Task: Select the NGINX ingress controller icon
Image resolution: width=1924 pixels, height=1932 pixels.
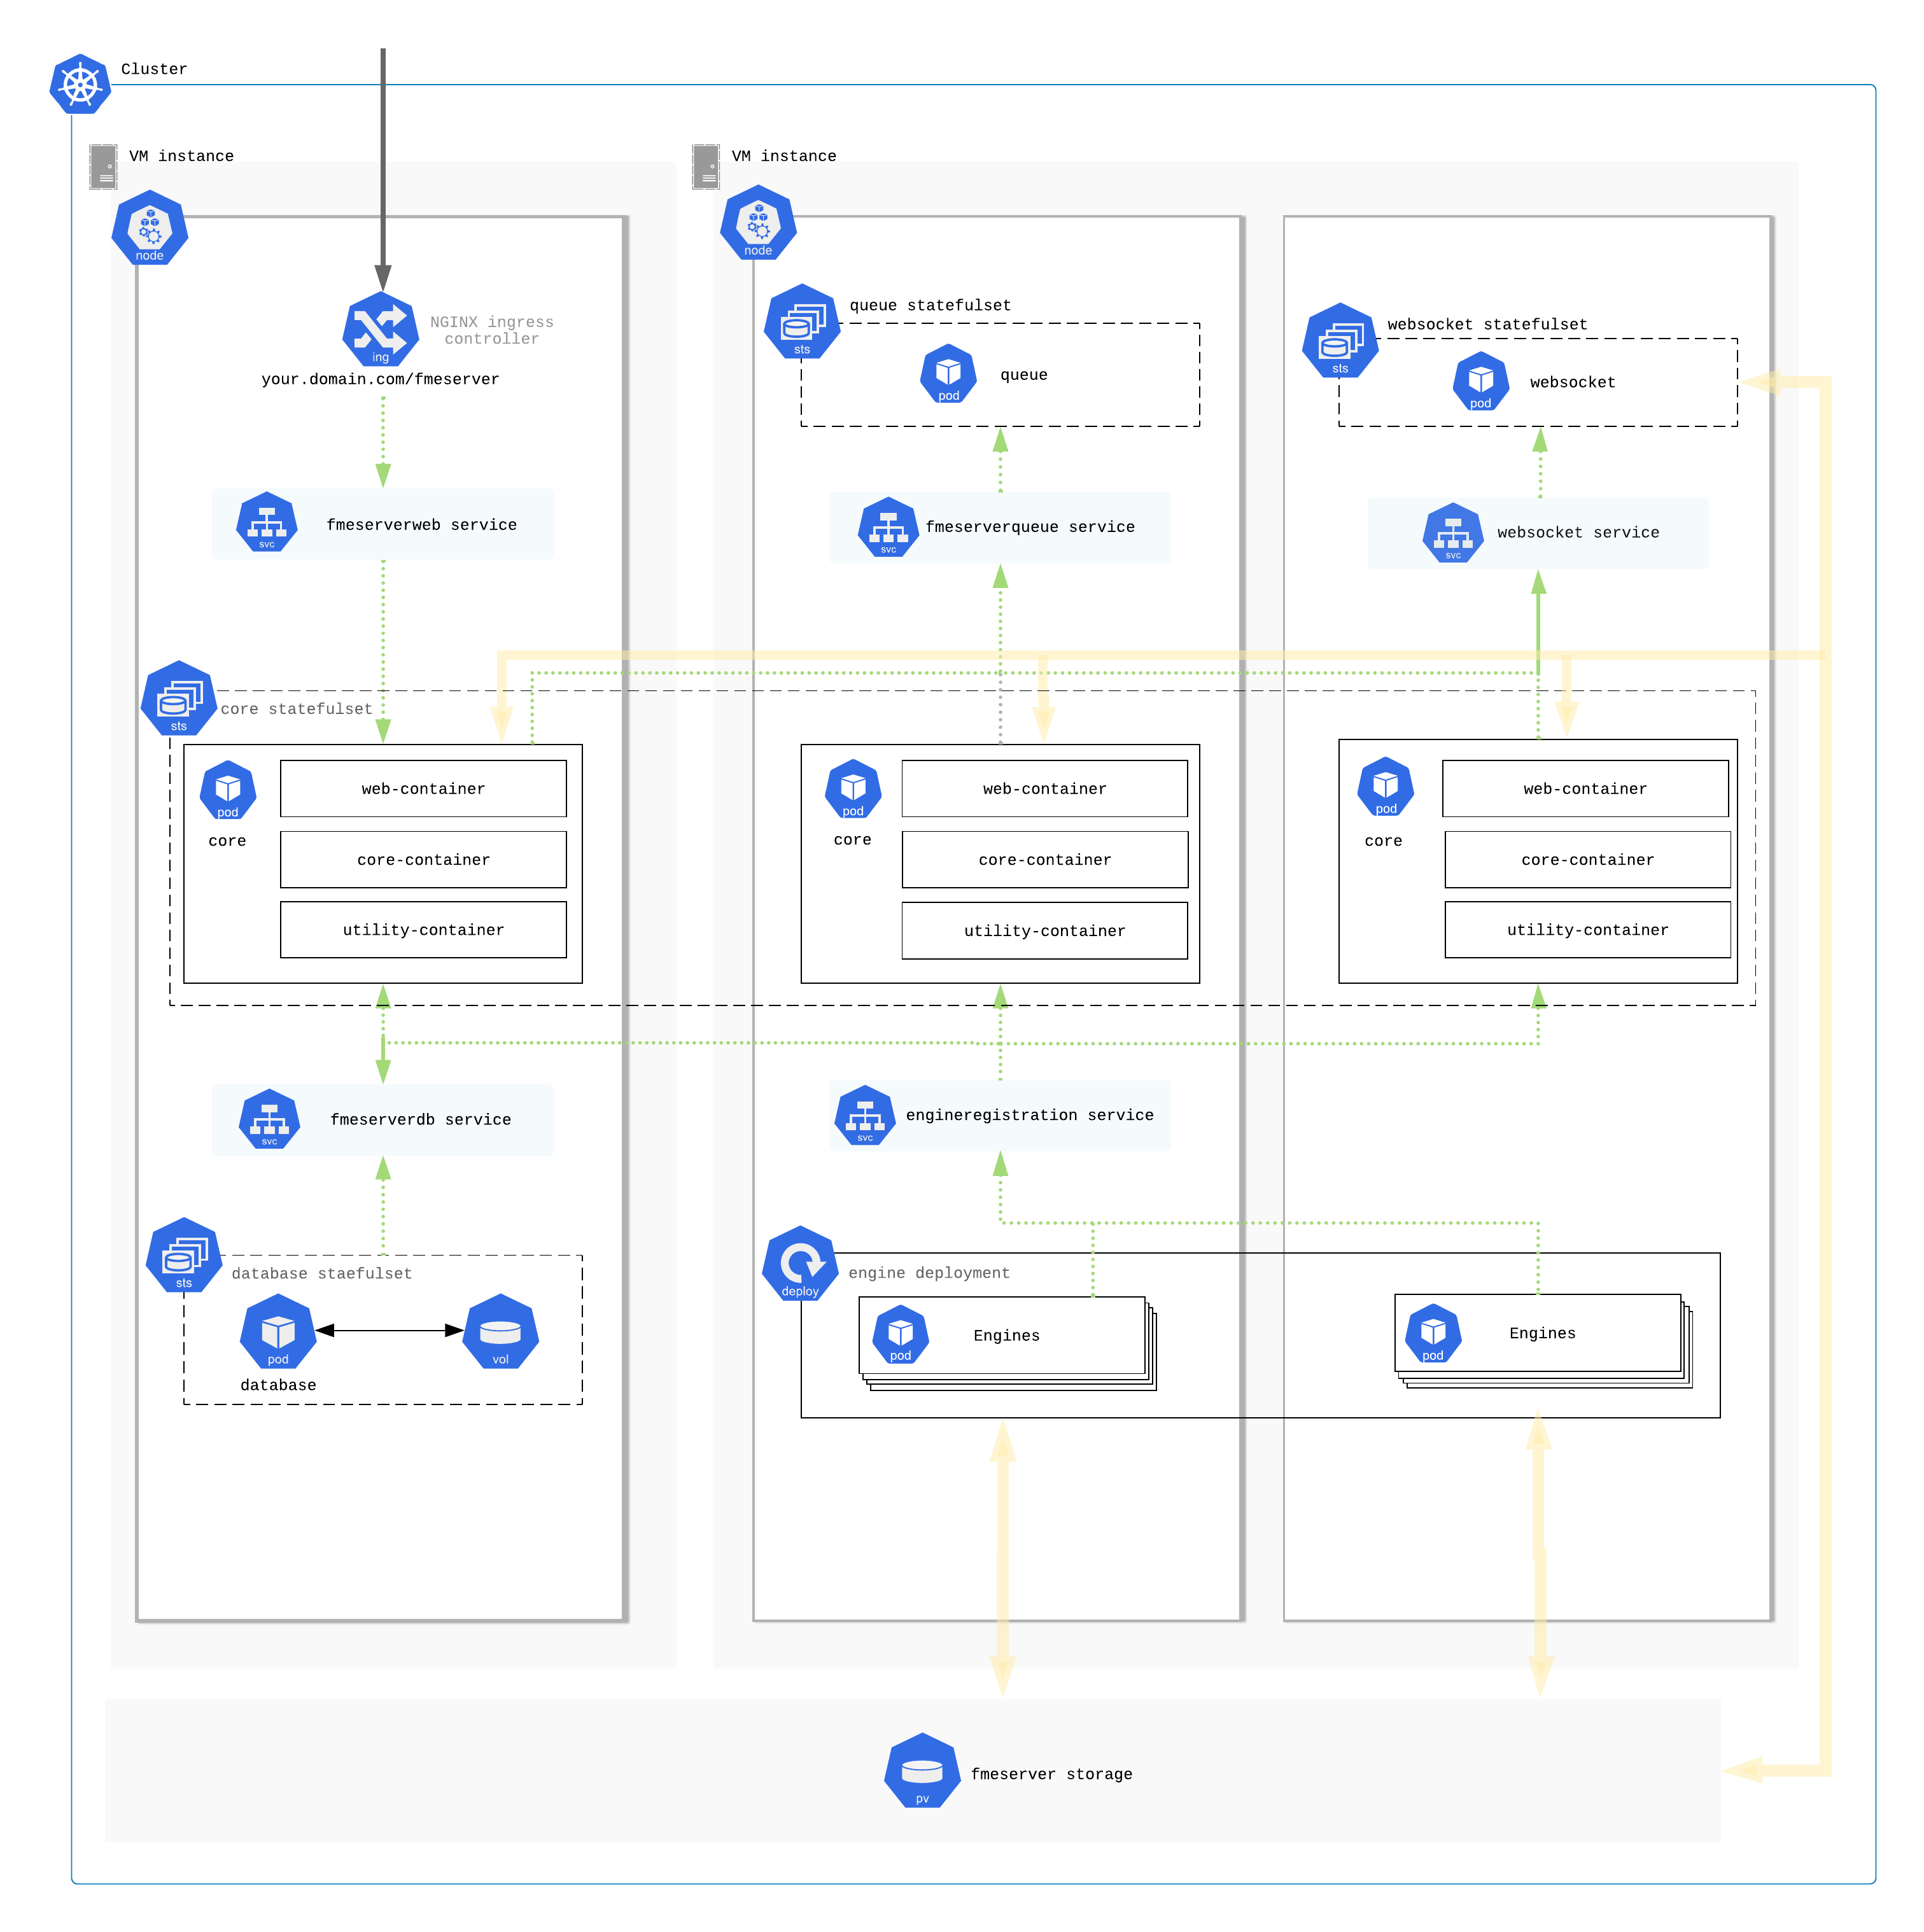Action: pyautogui.click(x=381, y=330)
